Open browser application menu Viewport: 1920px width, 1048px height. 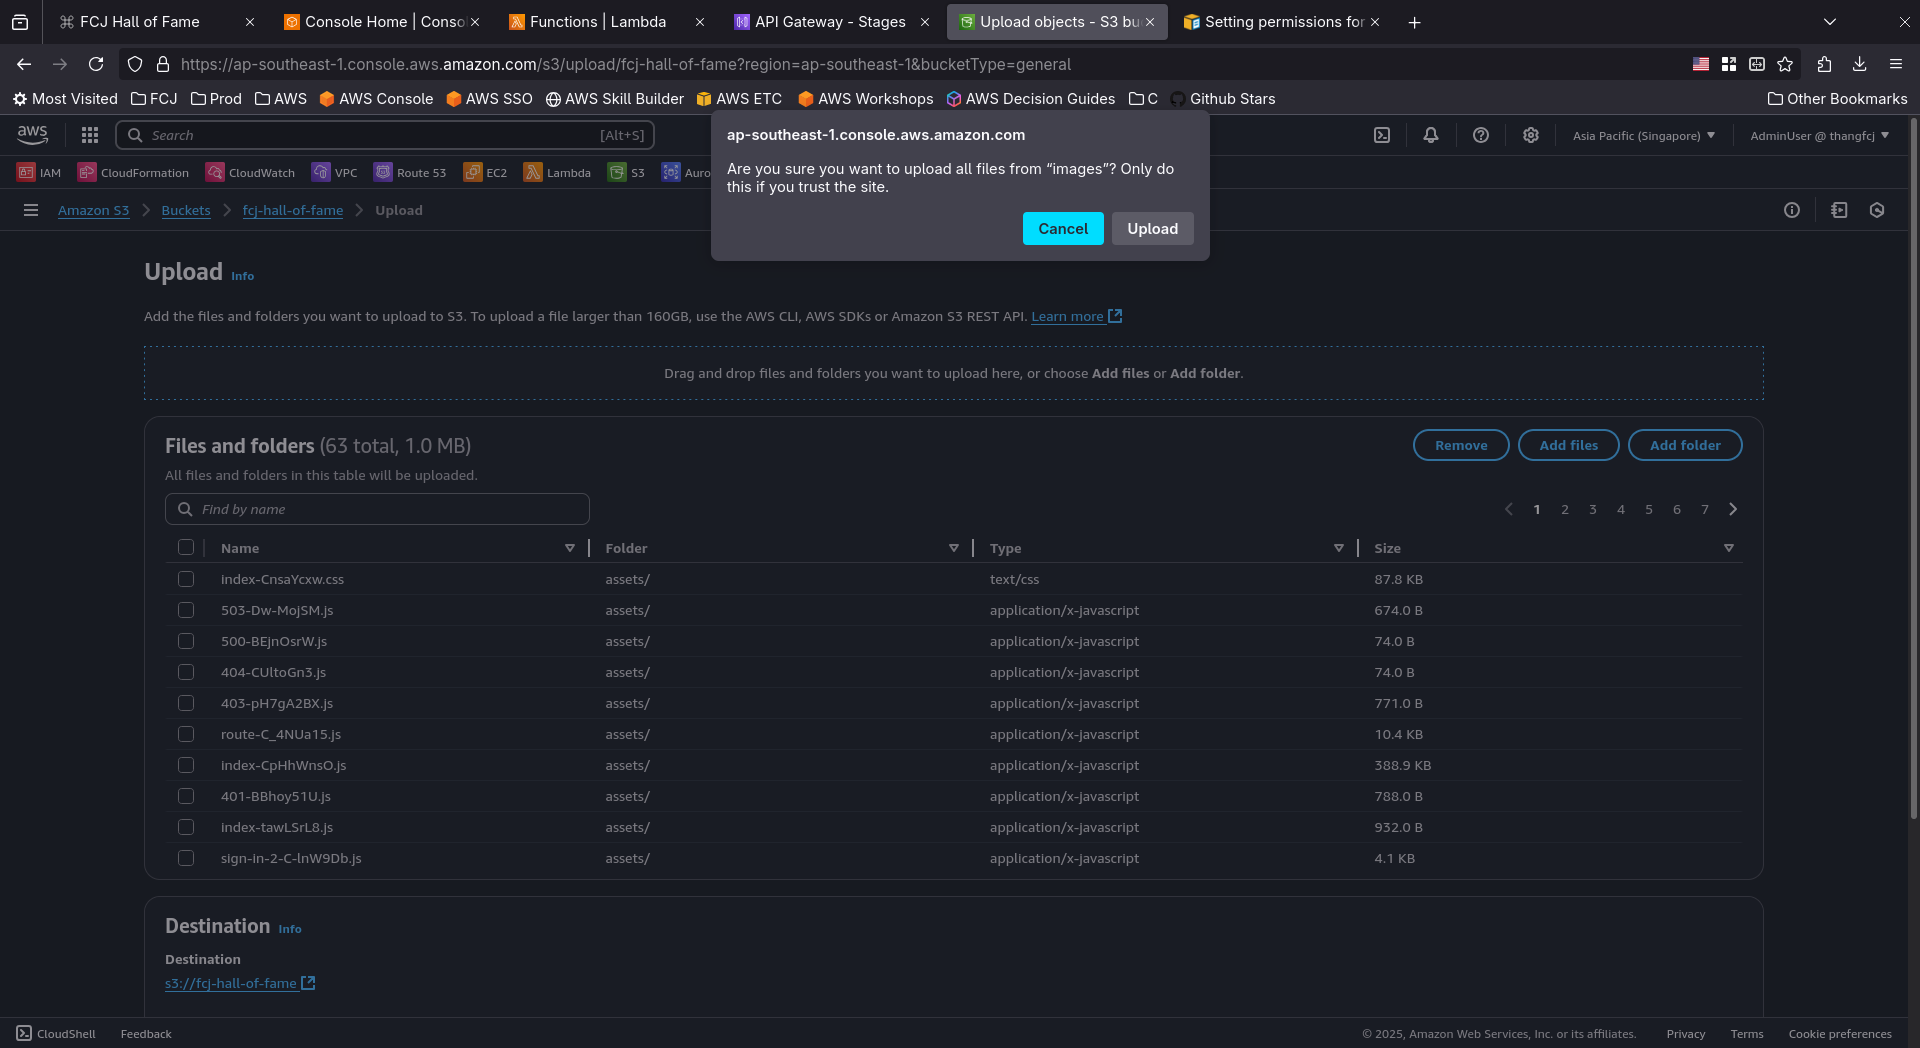click(1896, 64)
